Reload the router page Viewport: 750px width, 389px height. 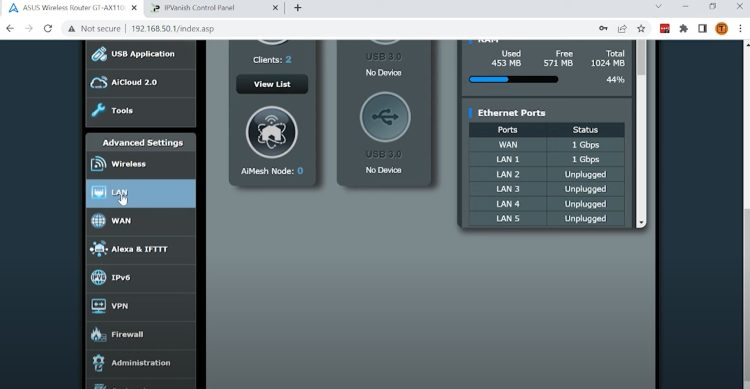pos(48,29)
